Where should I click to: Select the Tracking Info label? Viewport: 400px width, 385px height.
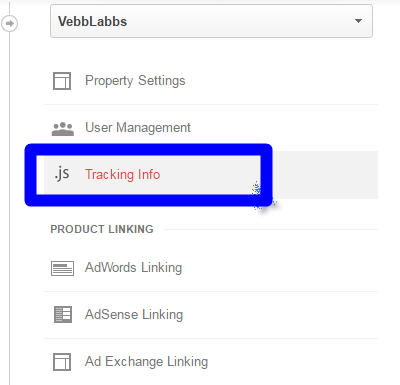[x=122, y=175]
